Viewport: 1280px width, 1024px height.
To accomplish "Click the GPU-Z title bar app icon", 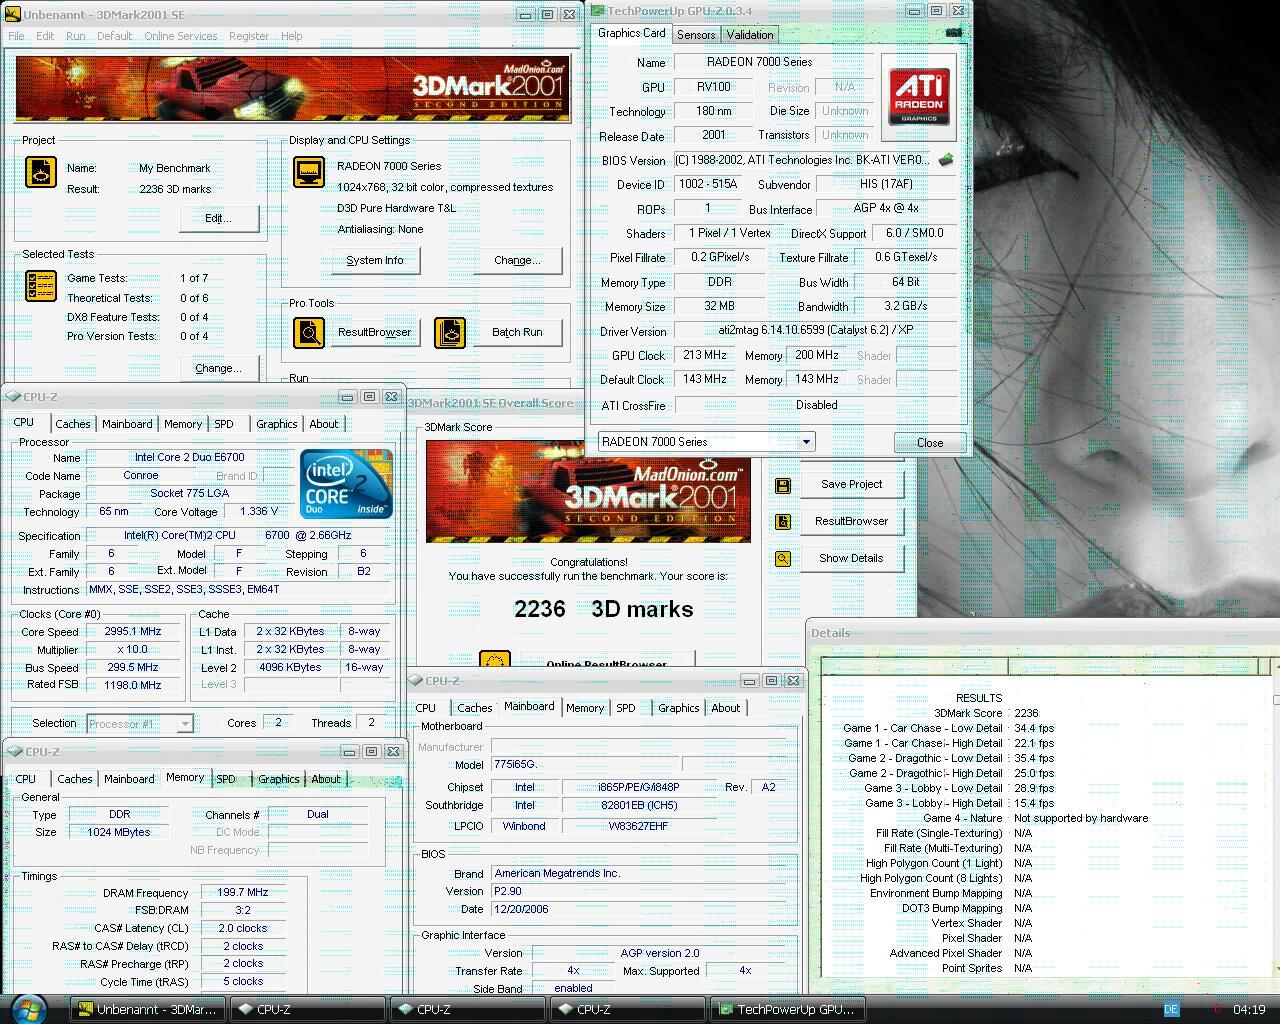I will click(597, 11).
